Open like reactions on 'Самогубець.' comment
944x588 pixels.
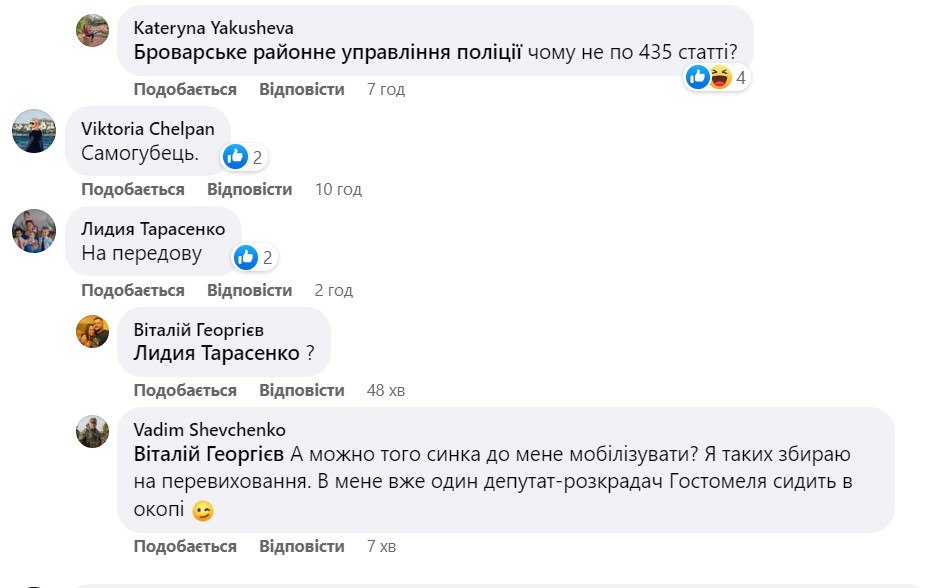coord(243,156)
